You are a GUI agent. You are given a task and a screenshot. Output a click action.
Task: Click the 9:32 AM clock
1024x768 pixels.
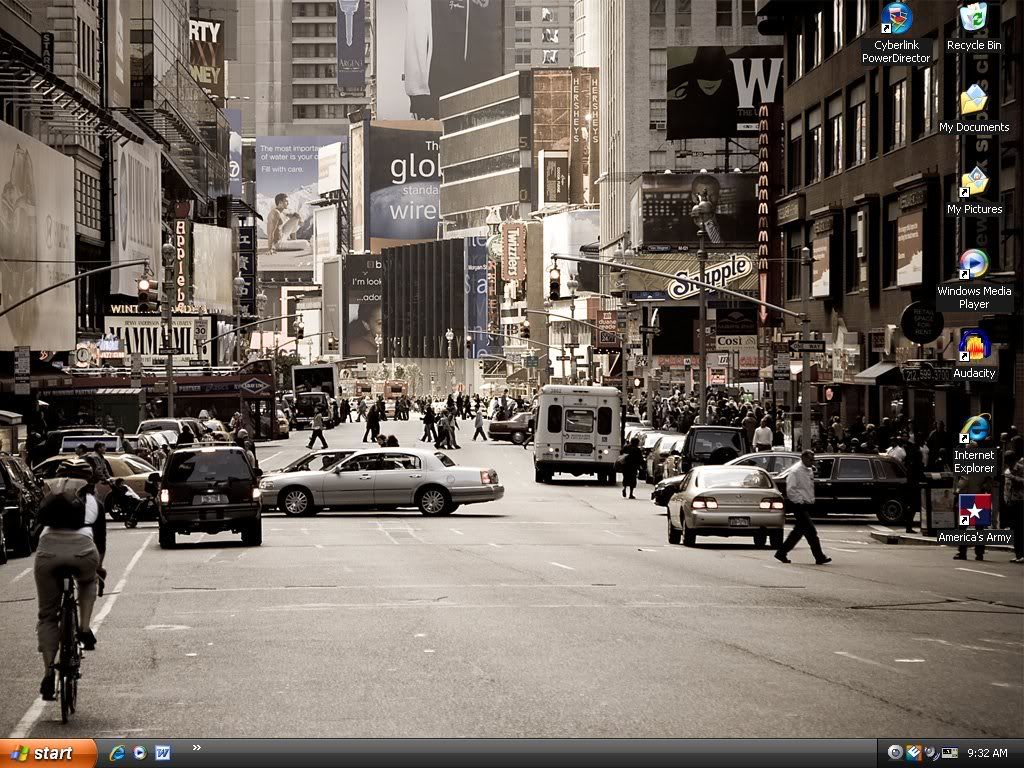987,754
